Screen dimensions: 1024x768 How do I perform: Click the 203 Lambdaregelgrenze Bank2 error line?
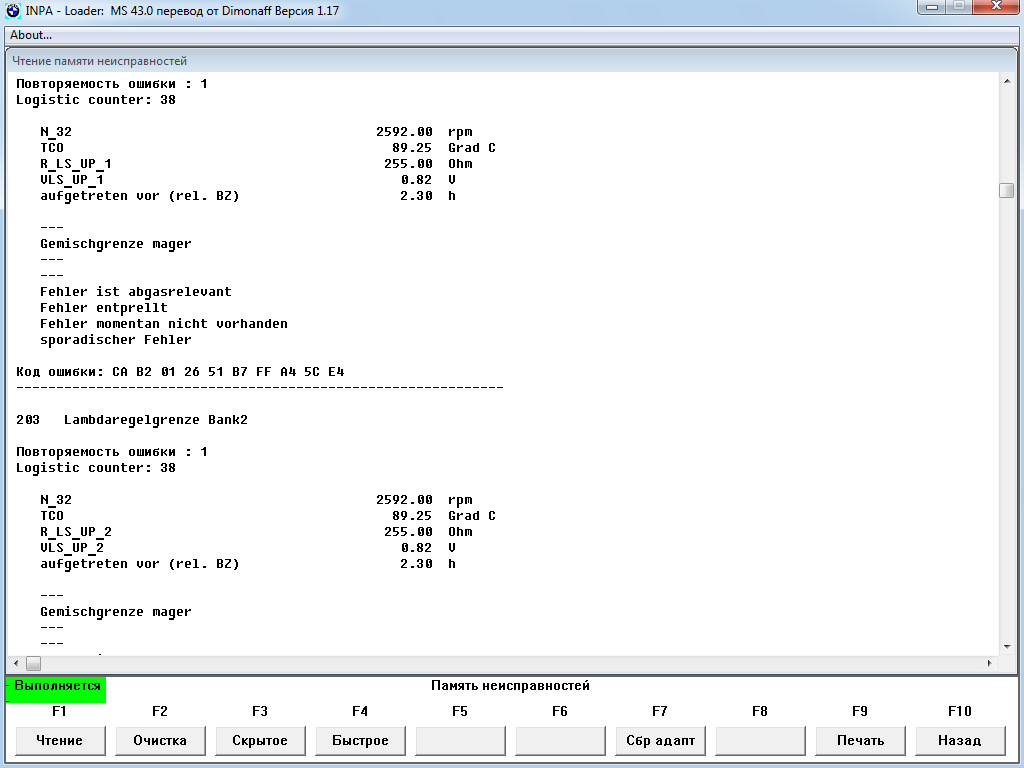click(132, 420)
